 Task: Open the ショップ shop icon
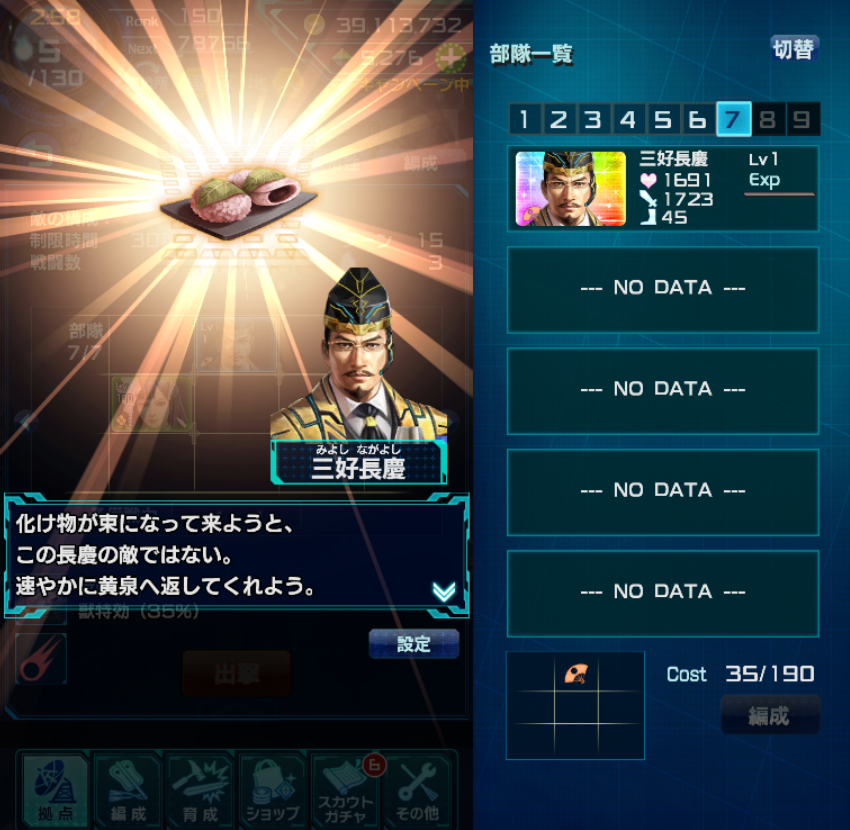pos(272,791)
